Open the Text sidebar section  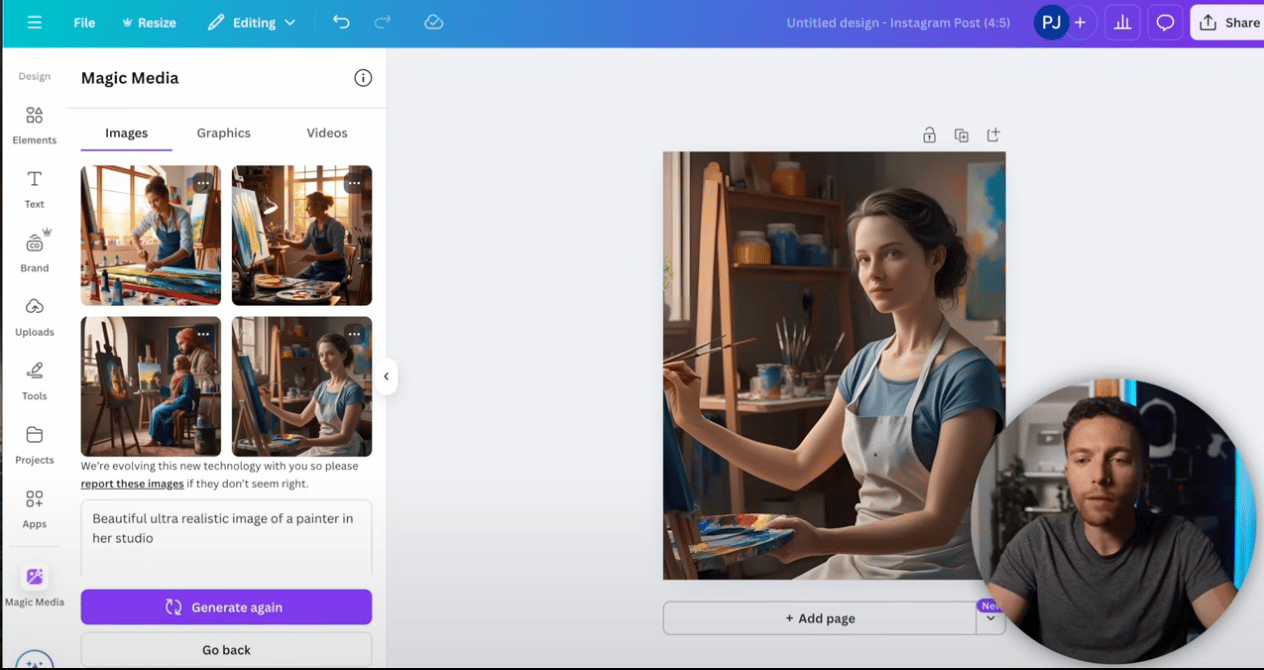[34, 189]
